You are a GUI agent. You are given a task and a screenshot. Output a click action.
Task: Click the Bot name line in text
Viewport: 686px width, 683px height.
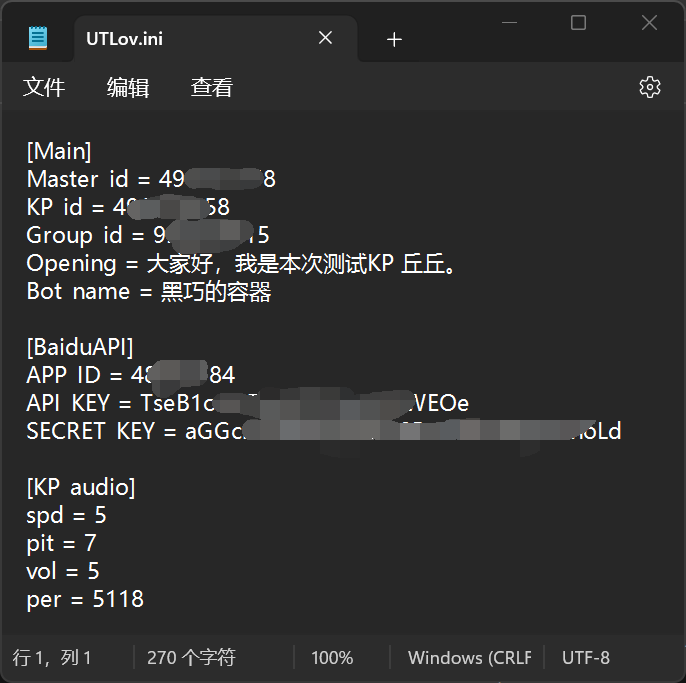(149, 292)
